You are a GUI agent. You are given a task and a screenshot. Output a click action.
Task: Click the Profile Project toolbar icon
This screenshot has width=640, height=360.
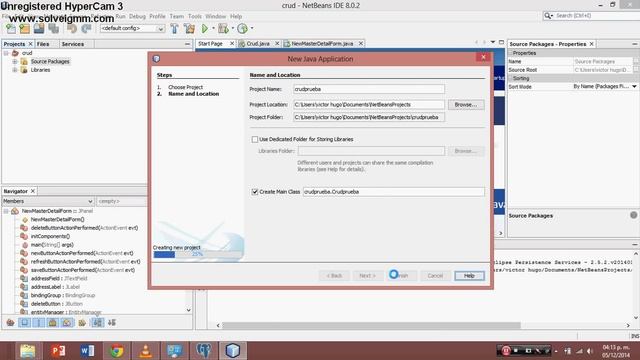(x=242, y=29)
